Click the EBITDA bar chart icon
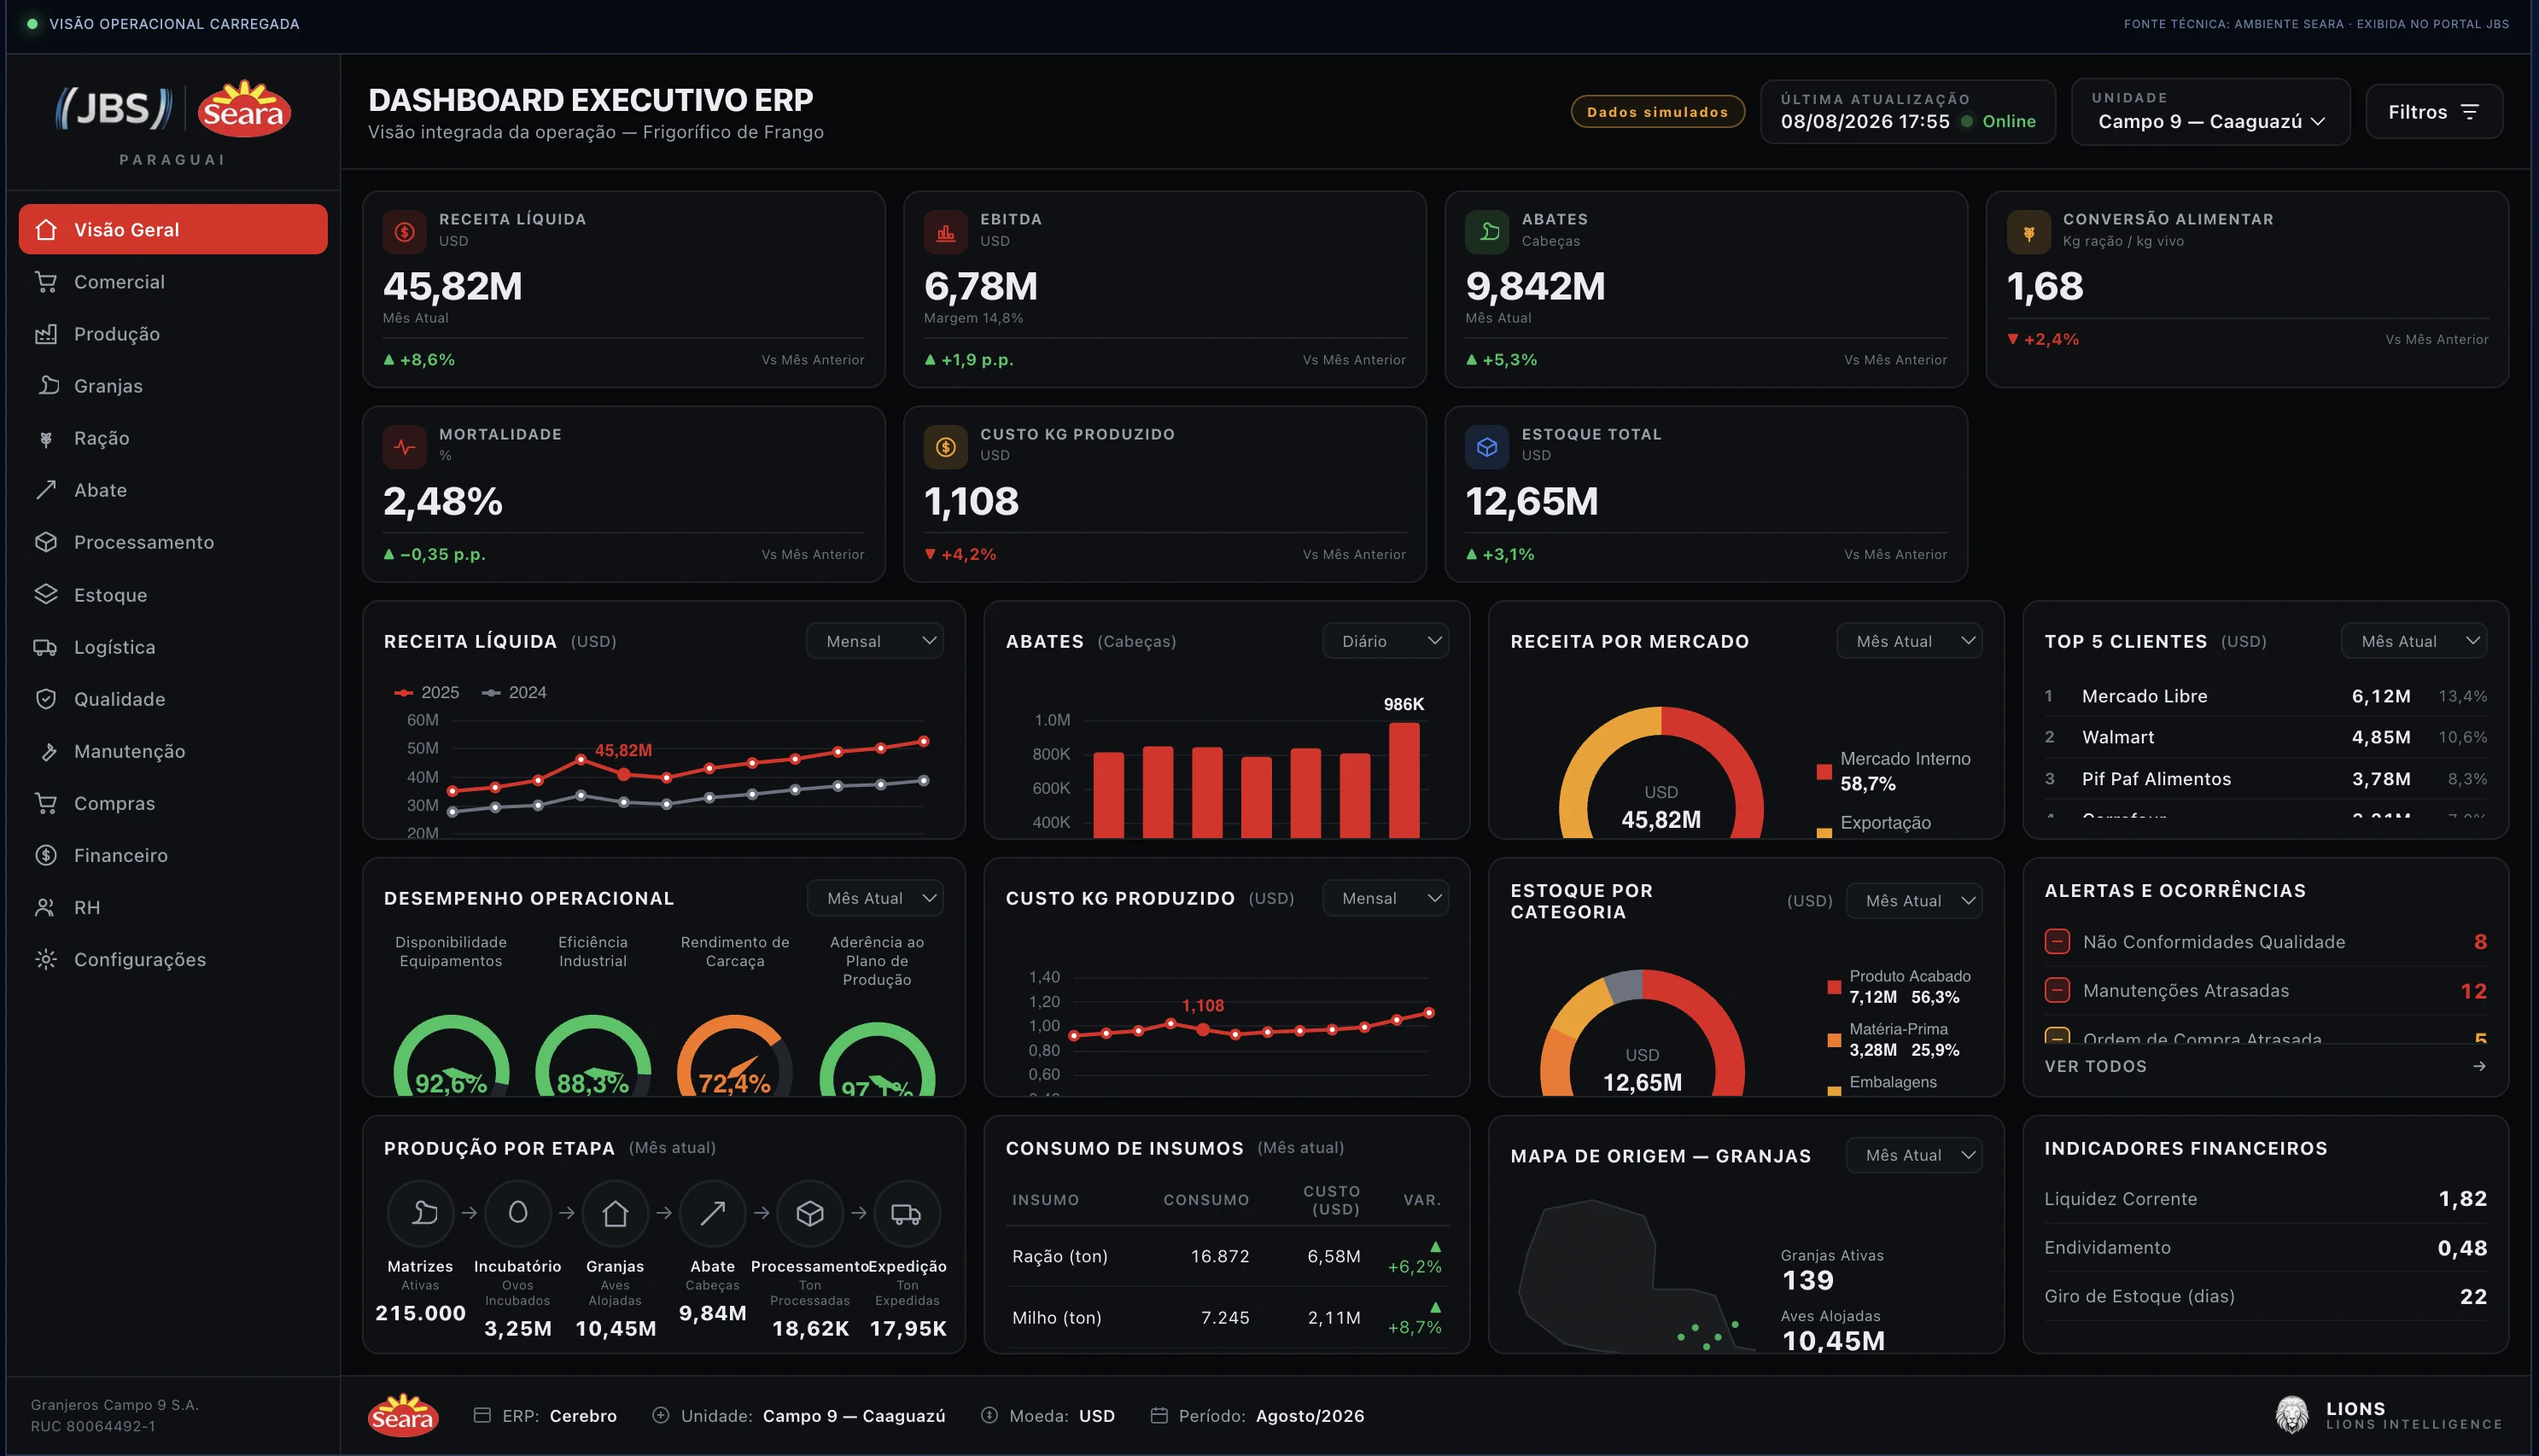 945,232
